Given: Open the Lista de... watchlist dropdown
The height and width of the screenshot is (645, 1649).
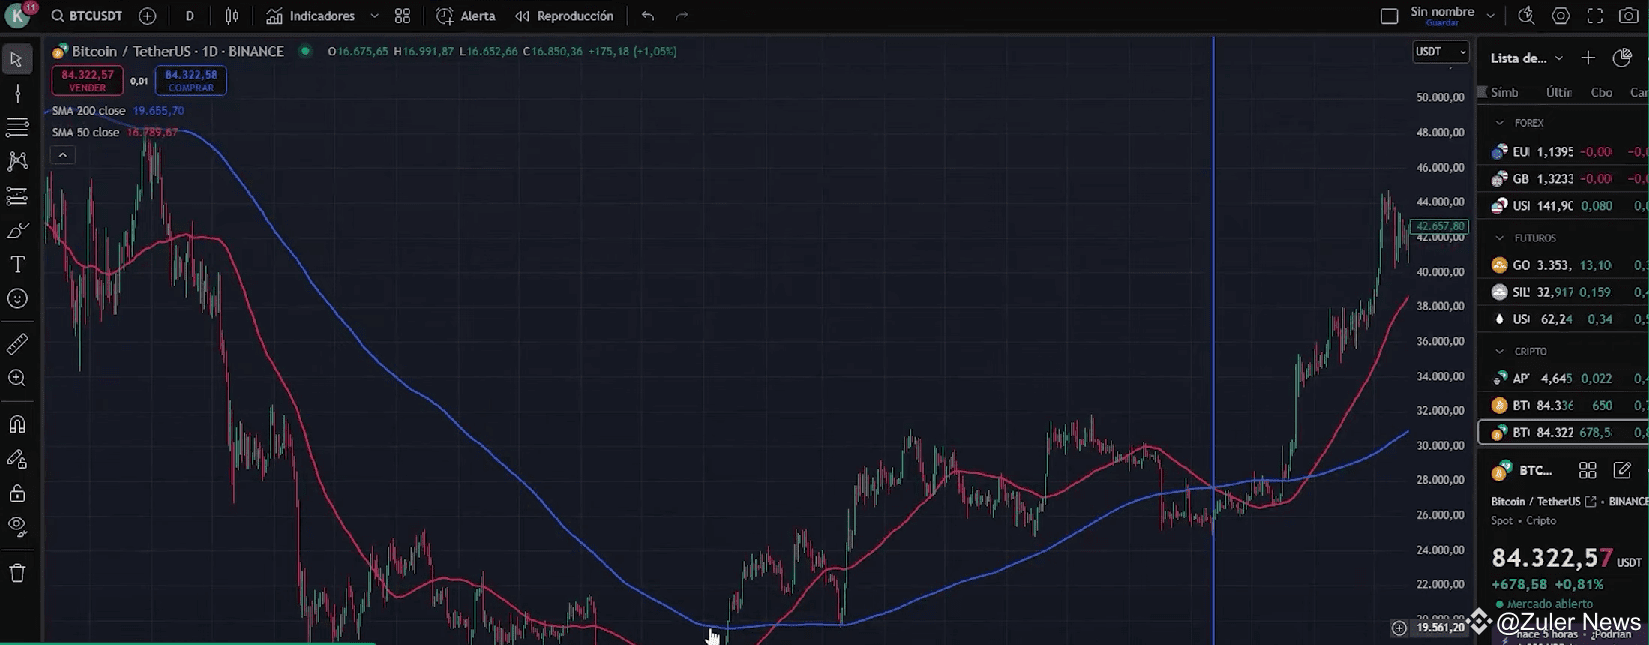Looking at the screenshot, I should pyautogui.click(x=1527, y=58).
